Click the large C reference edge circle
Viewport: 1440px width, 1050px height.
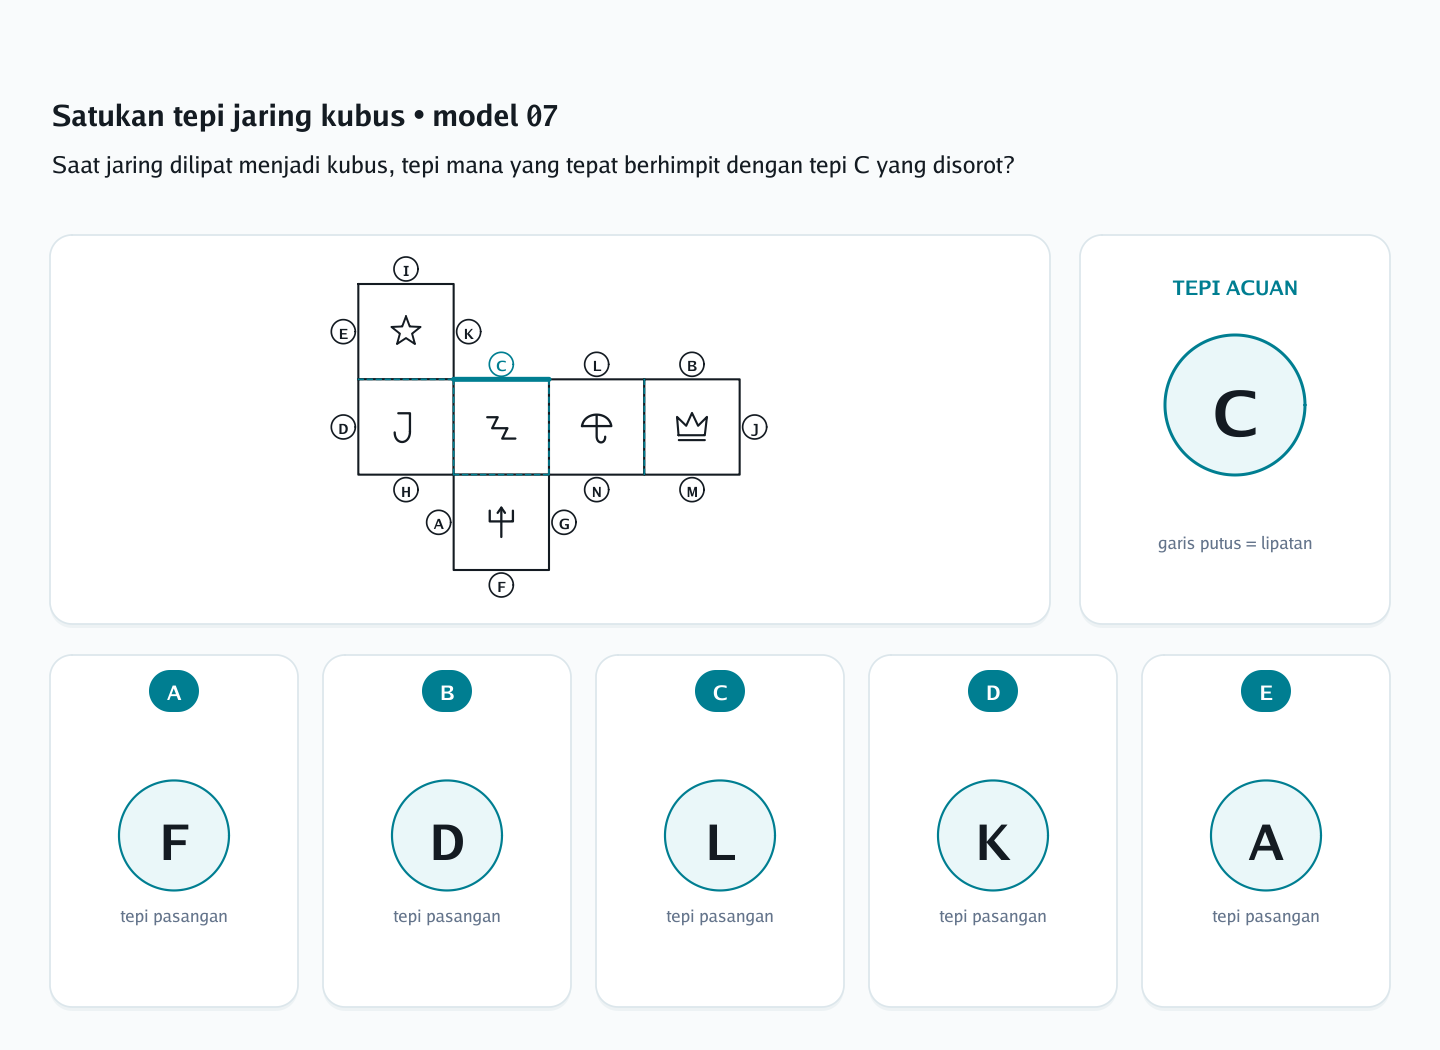coord(1235,405)
